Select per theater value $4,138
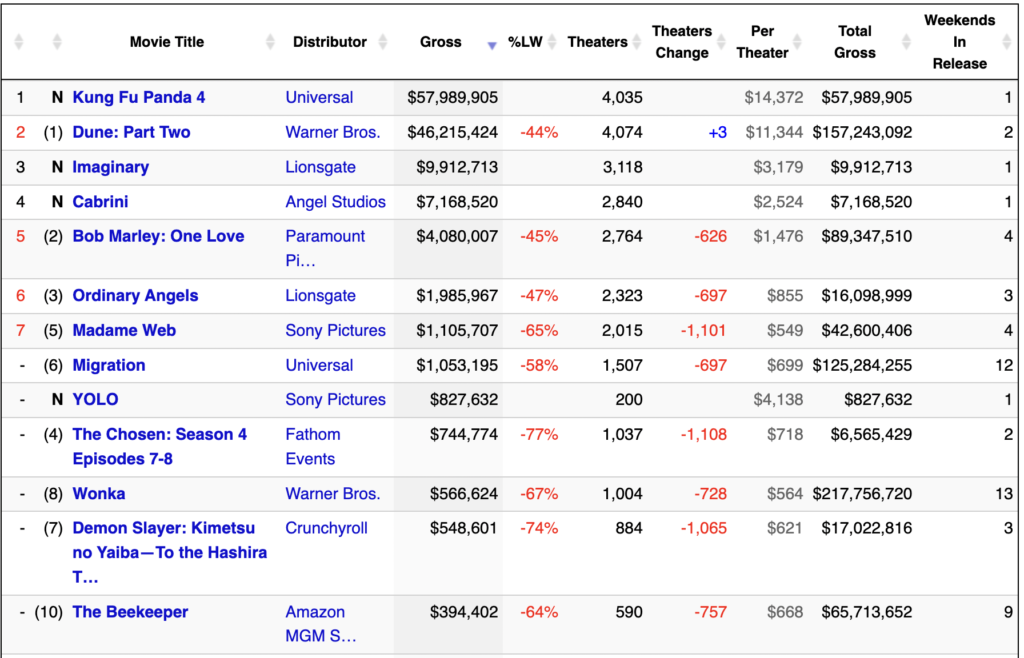 click(778, 400)
